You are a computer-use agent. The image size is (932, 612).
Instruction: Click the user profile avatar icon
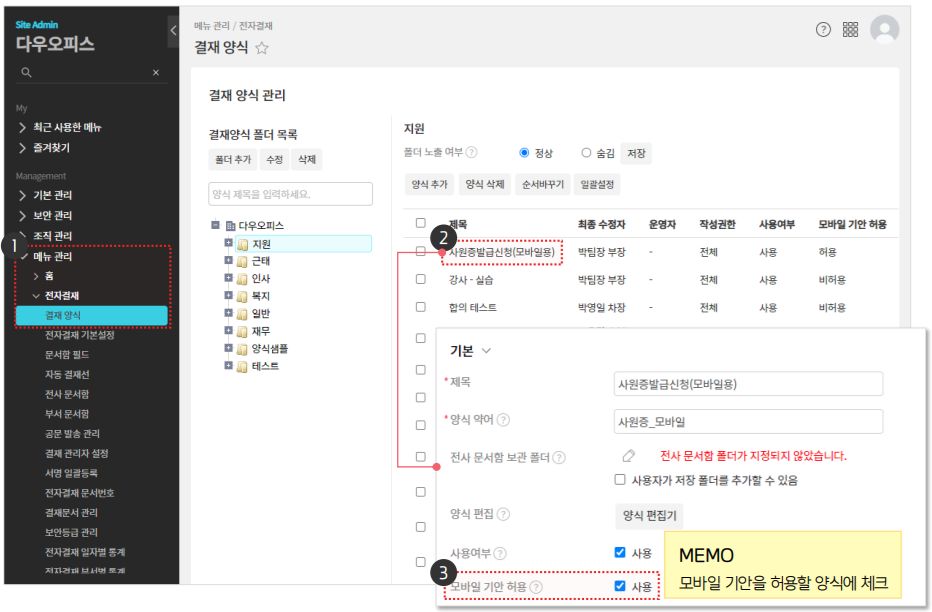click(x=884, y=30)
